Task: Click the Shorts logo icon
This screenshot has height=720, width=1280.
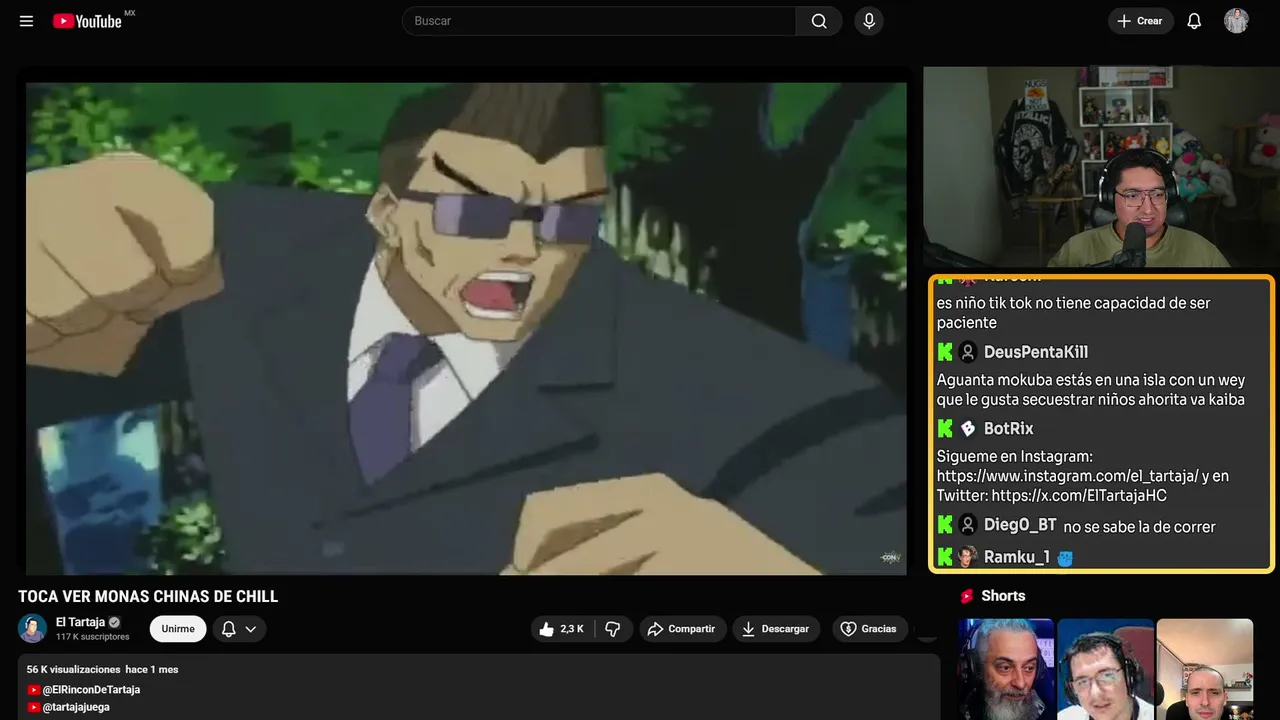Action: tap(967, 596)
